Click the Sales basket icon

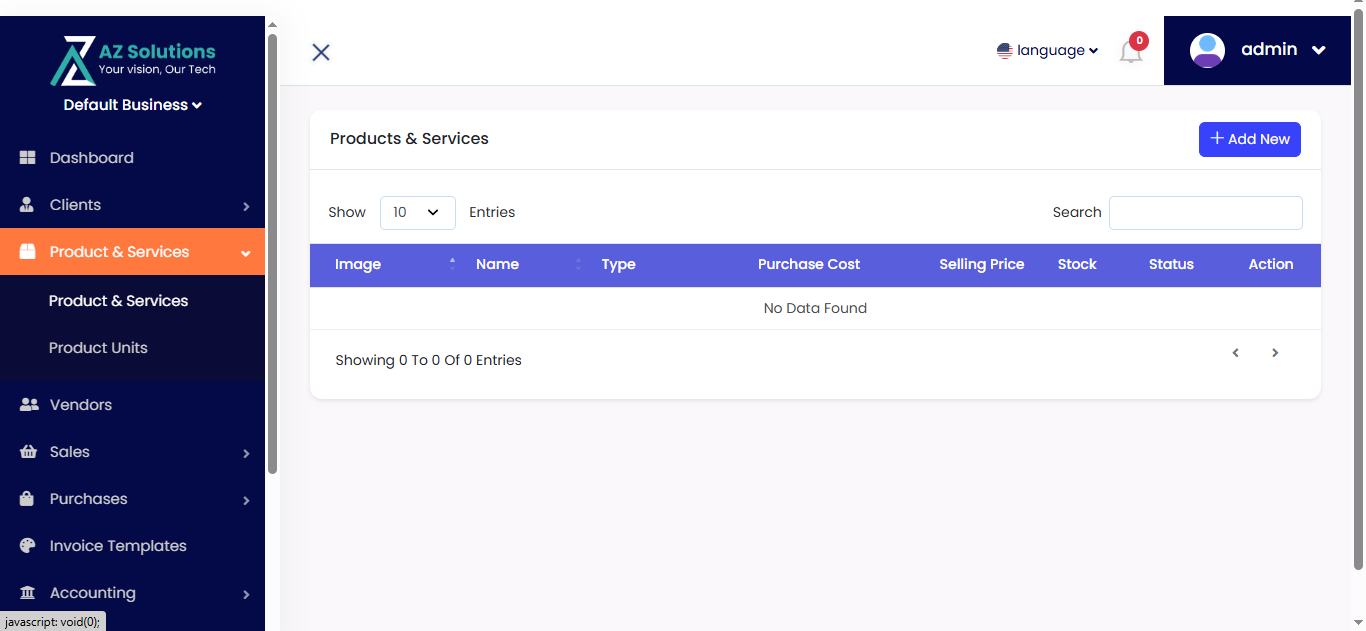[28, 452]
